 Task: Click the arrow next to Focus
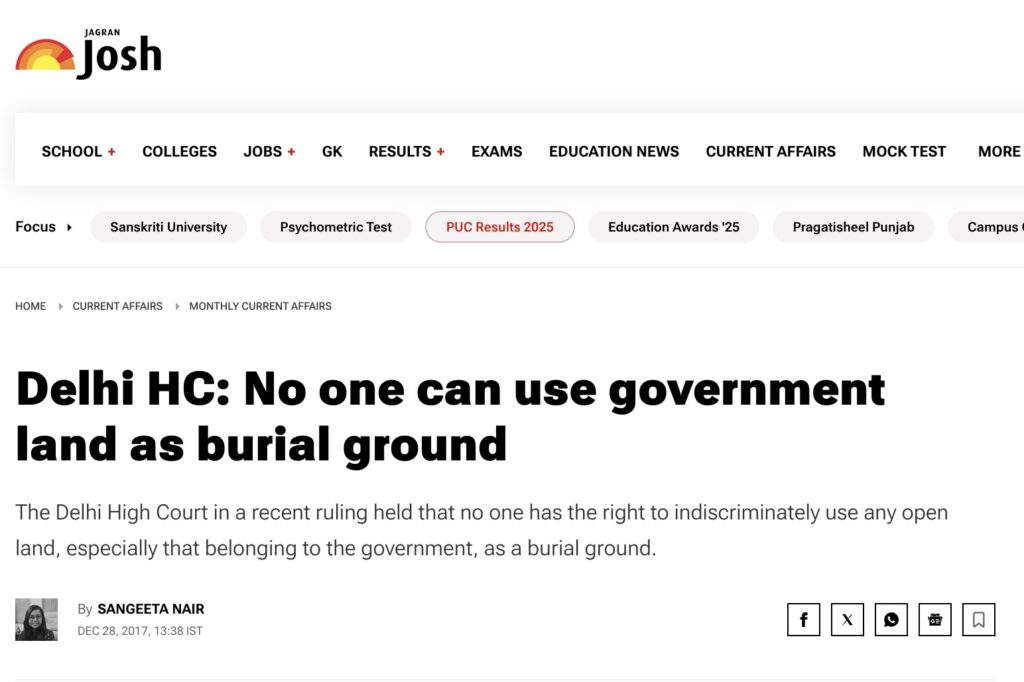[69, 227]
